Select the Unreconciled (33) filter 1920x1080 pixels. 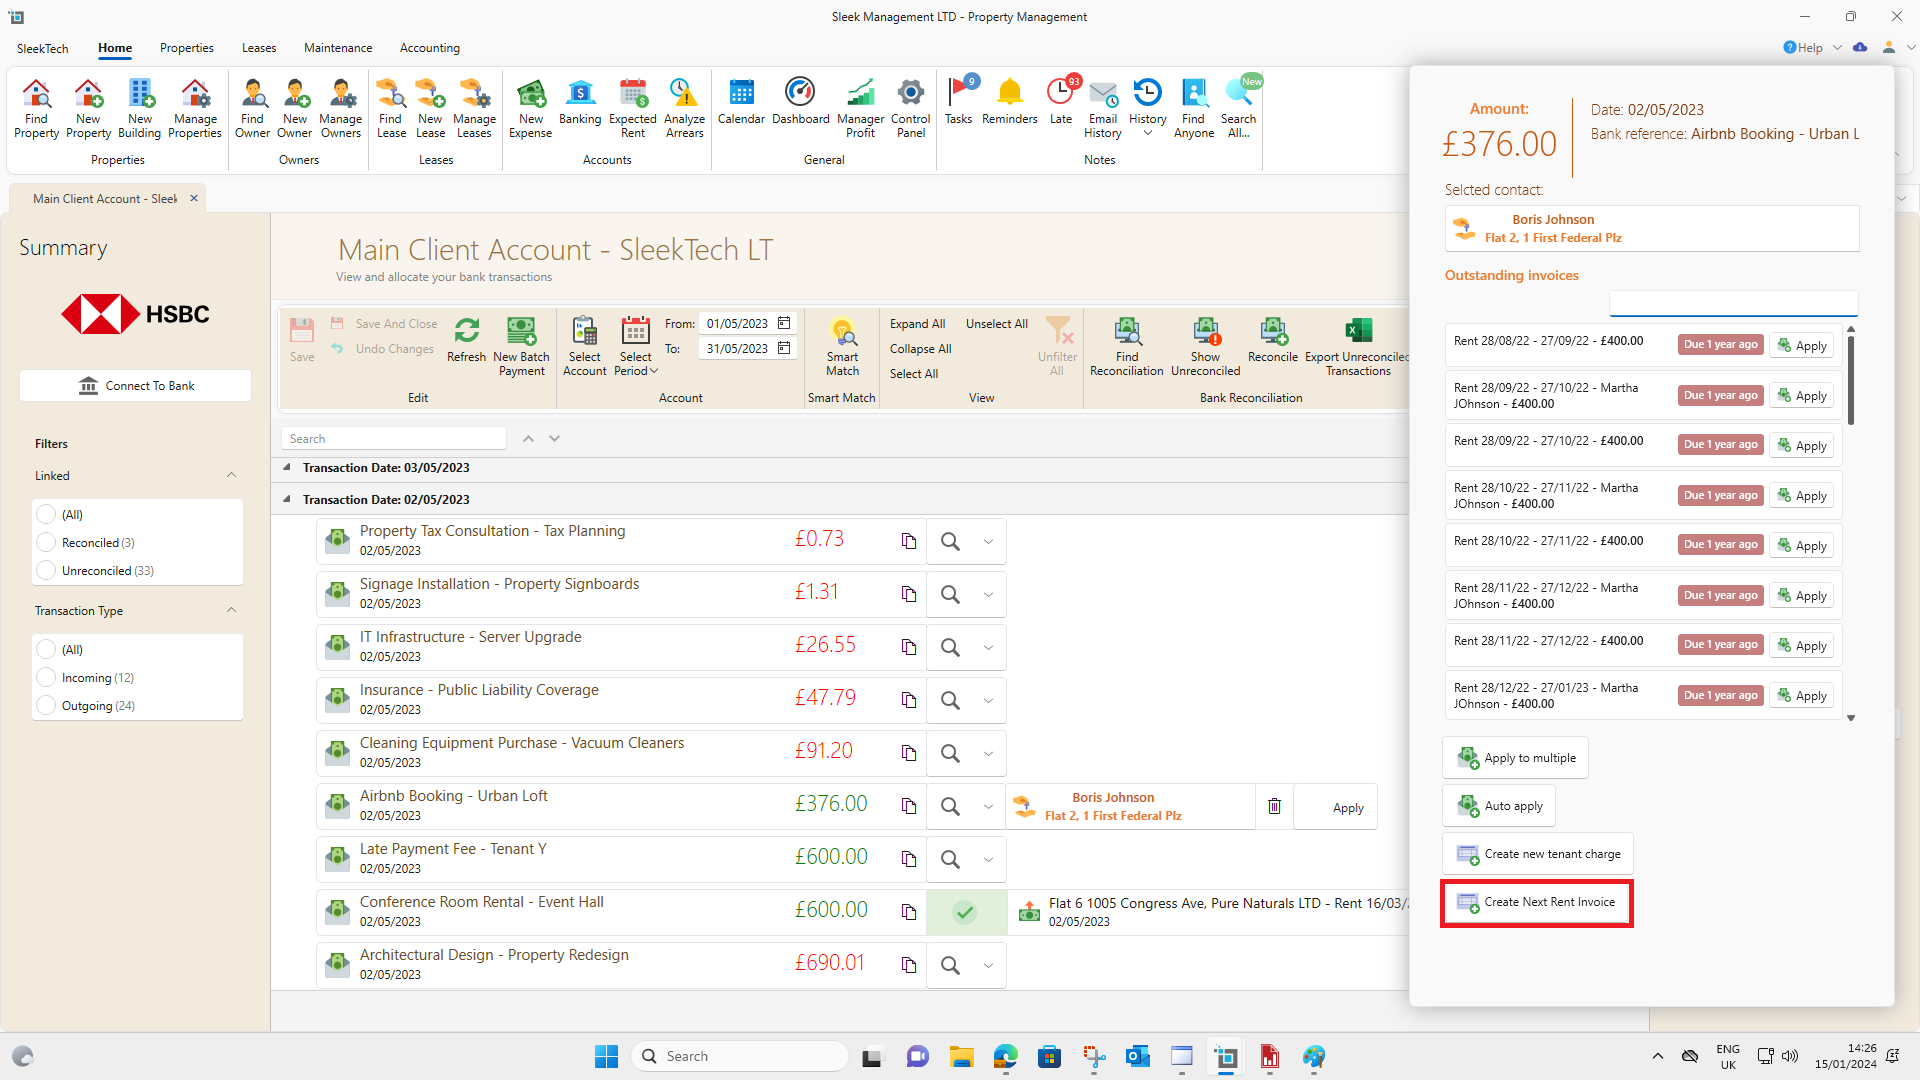pos(46,570)
